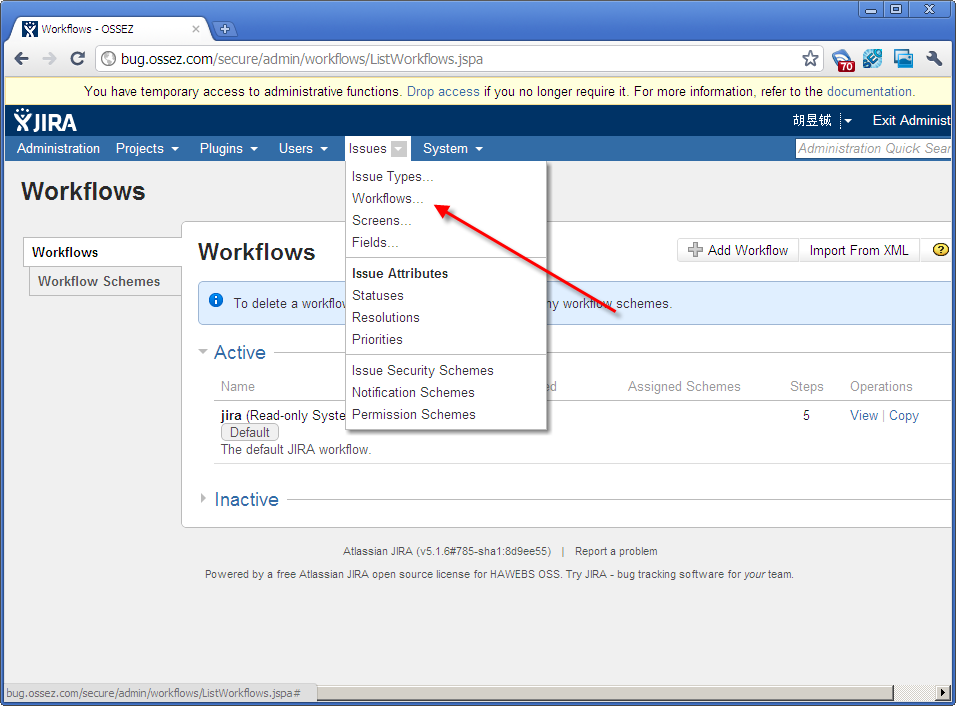Click the Add Workflow button
This screenshot has height=706, width=956.
738,250
